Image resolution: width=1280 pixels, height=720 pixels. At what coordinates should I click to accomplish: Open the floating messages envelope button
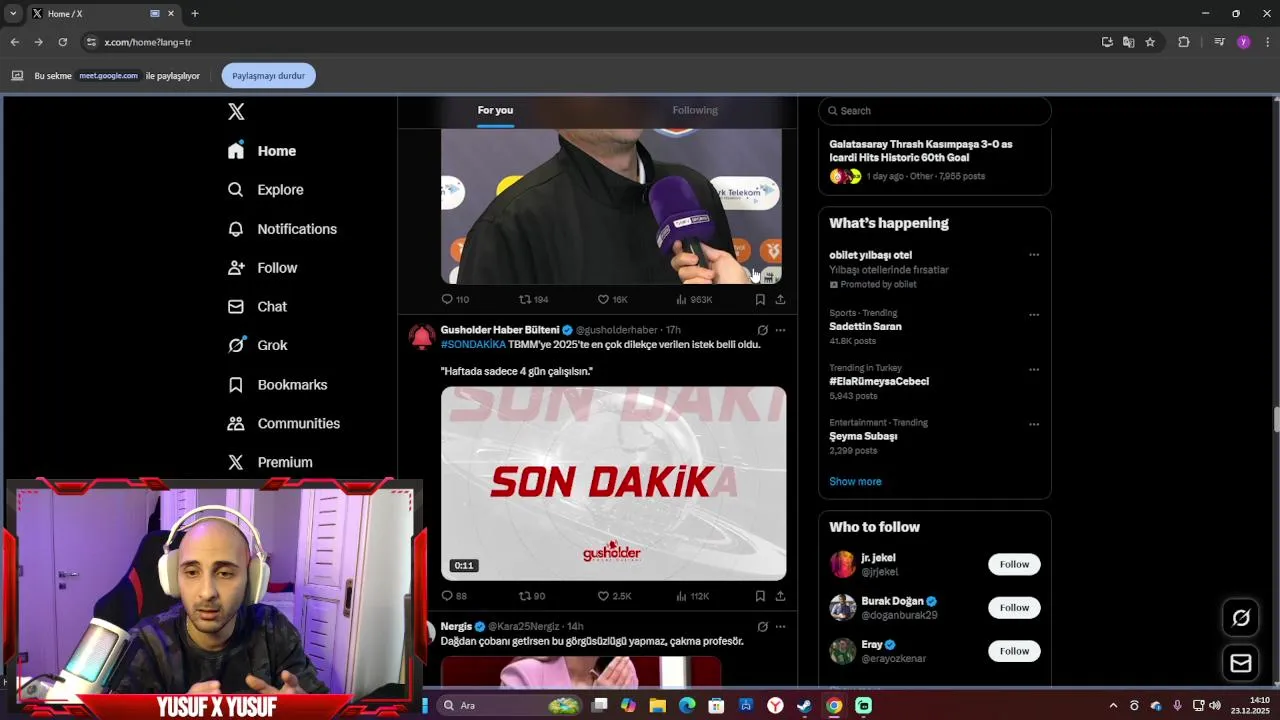tap(1241, 663)
